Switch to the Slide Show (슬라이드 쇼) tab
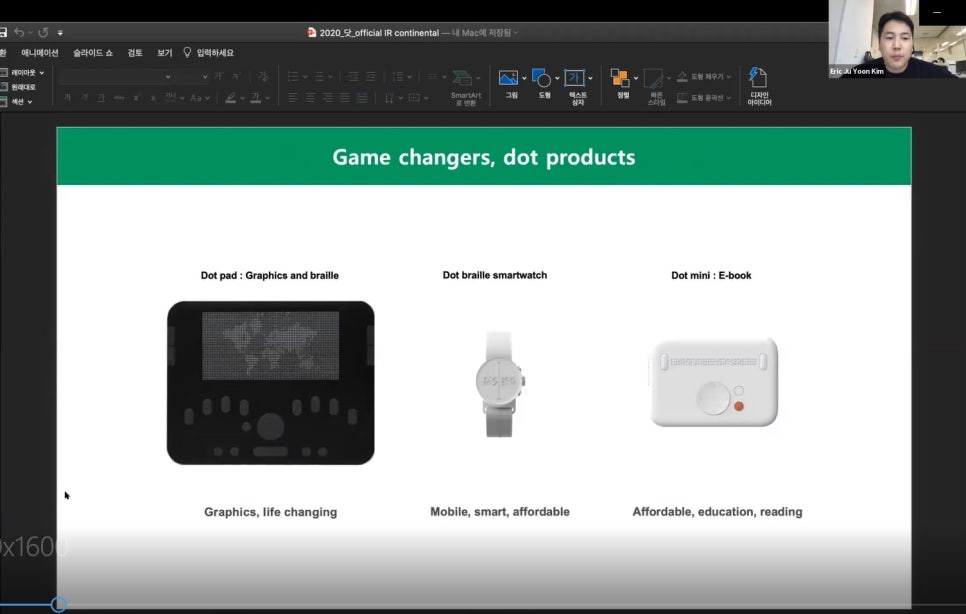The width and height of the screenshot is (966, 614). coord(93,53)
